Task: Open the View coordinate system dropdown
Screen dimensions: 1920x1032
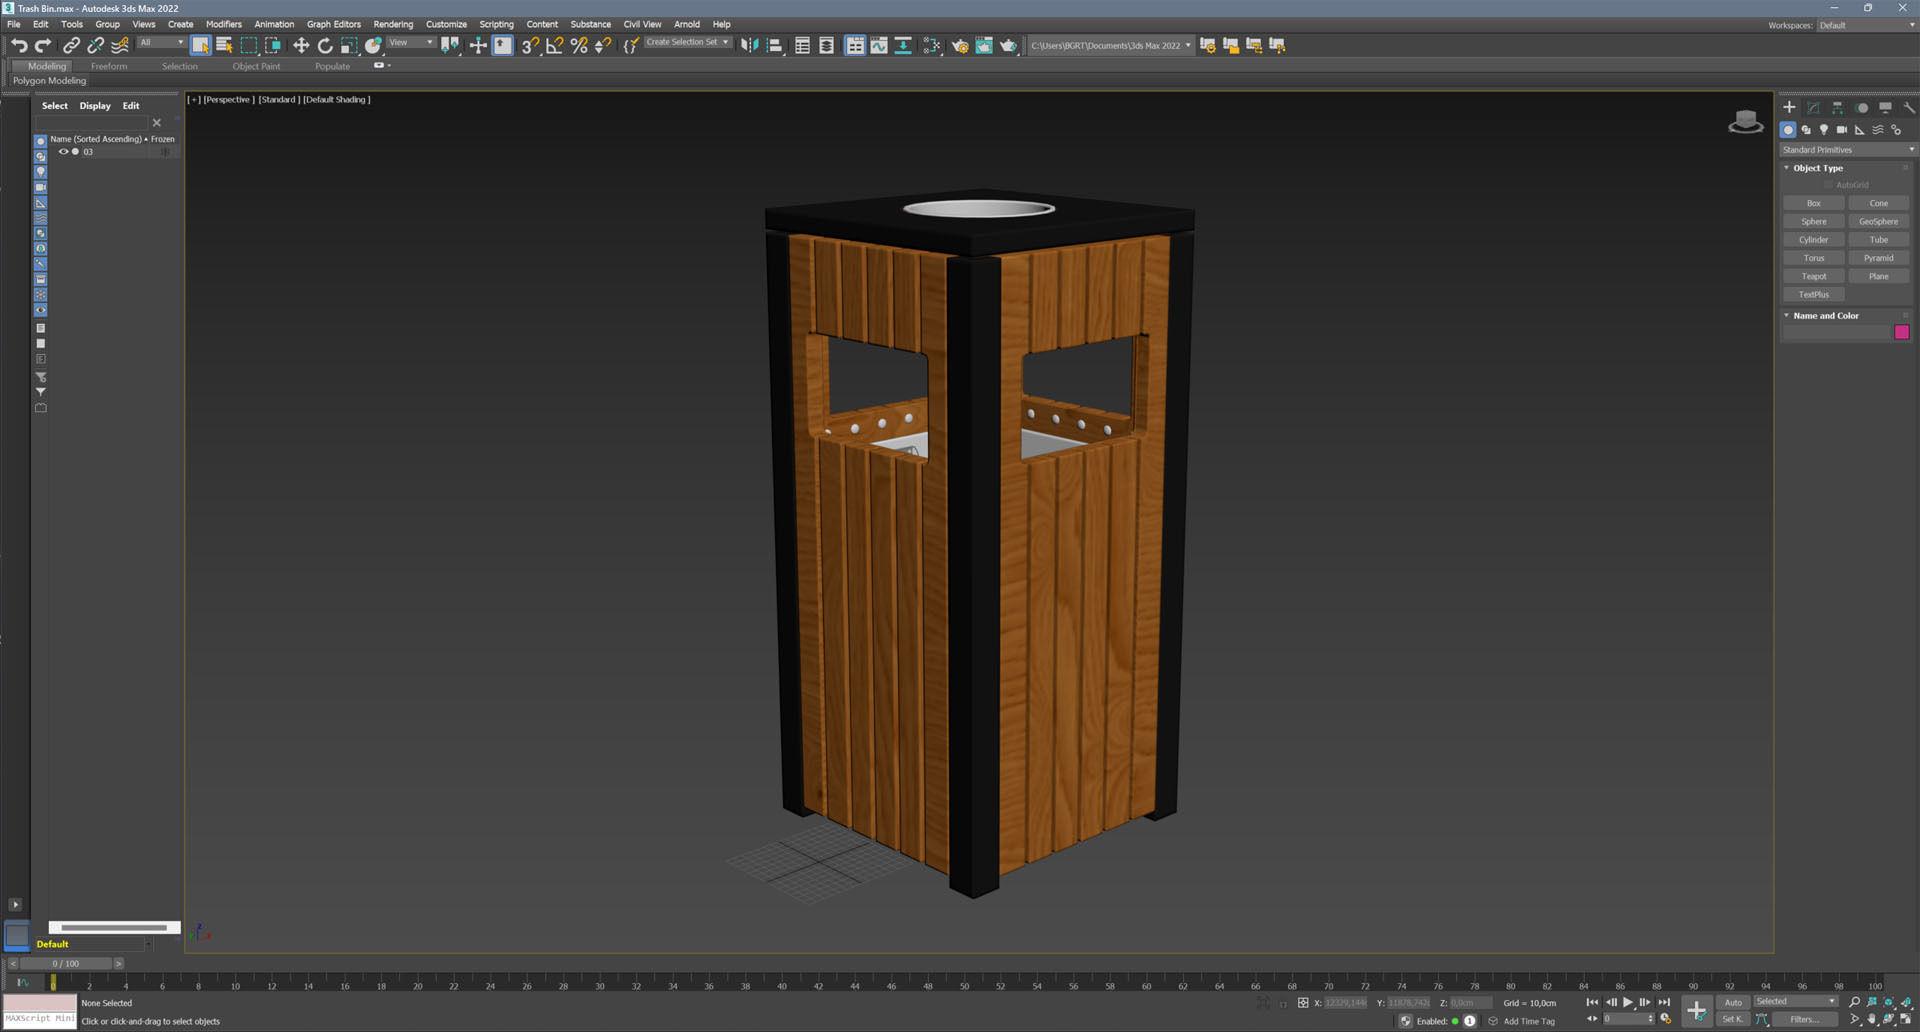Action: pos(411,43)
